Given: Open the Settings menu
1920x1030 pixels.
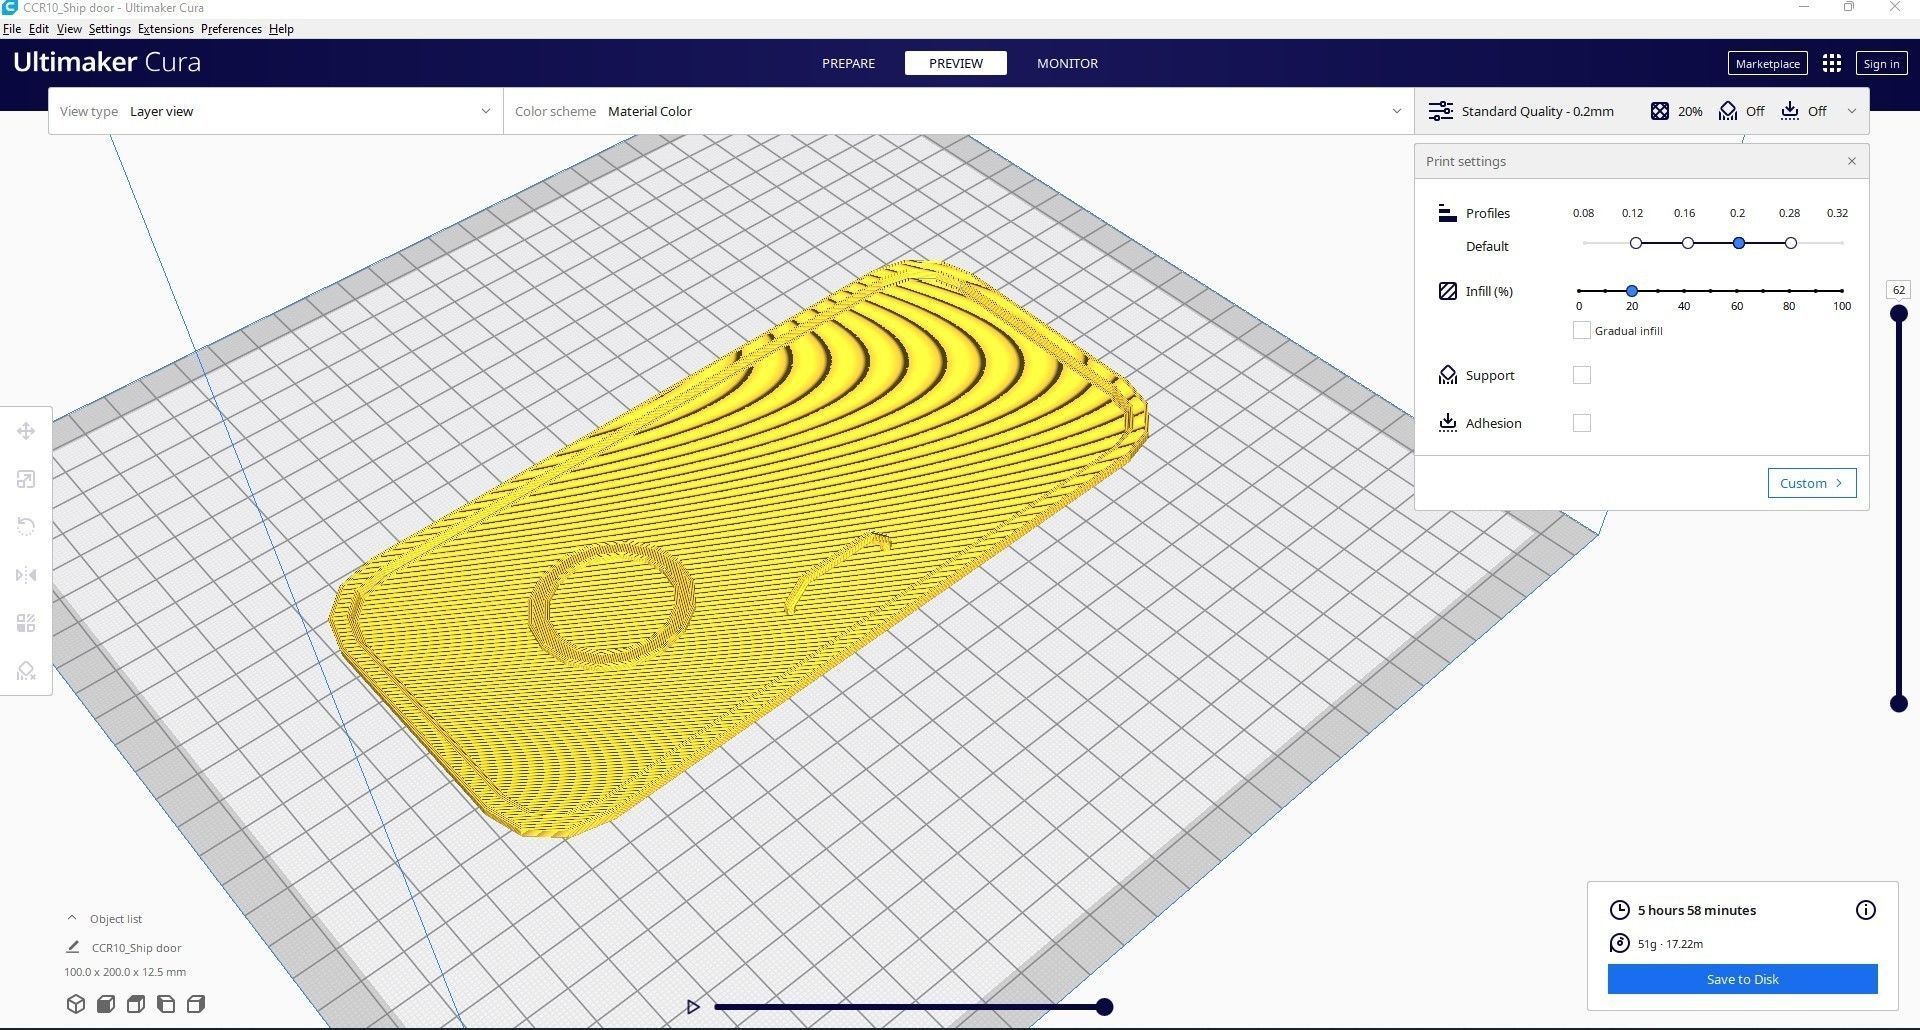Looking at the screenshot, I should (109, 29).
